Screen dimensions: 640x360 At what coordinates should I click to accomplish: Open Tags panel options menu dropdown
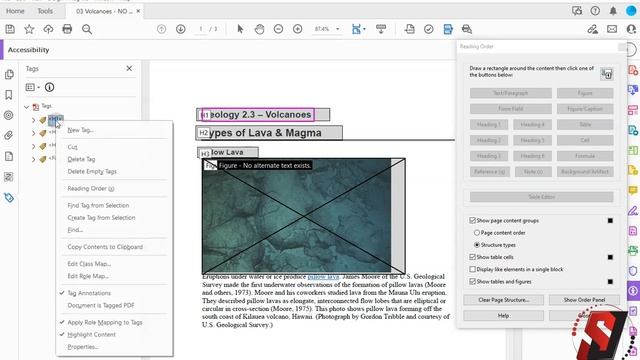(33, 87)
